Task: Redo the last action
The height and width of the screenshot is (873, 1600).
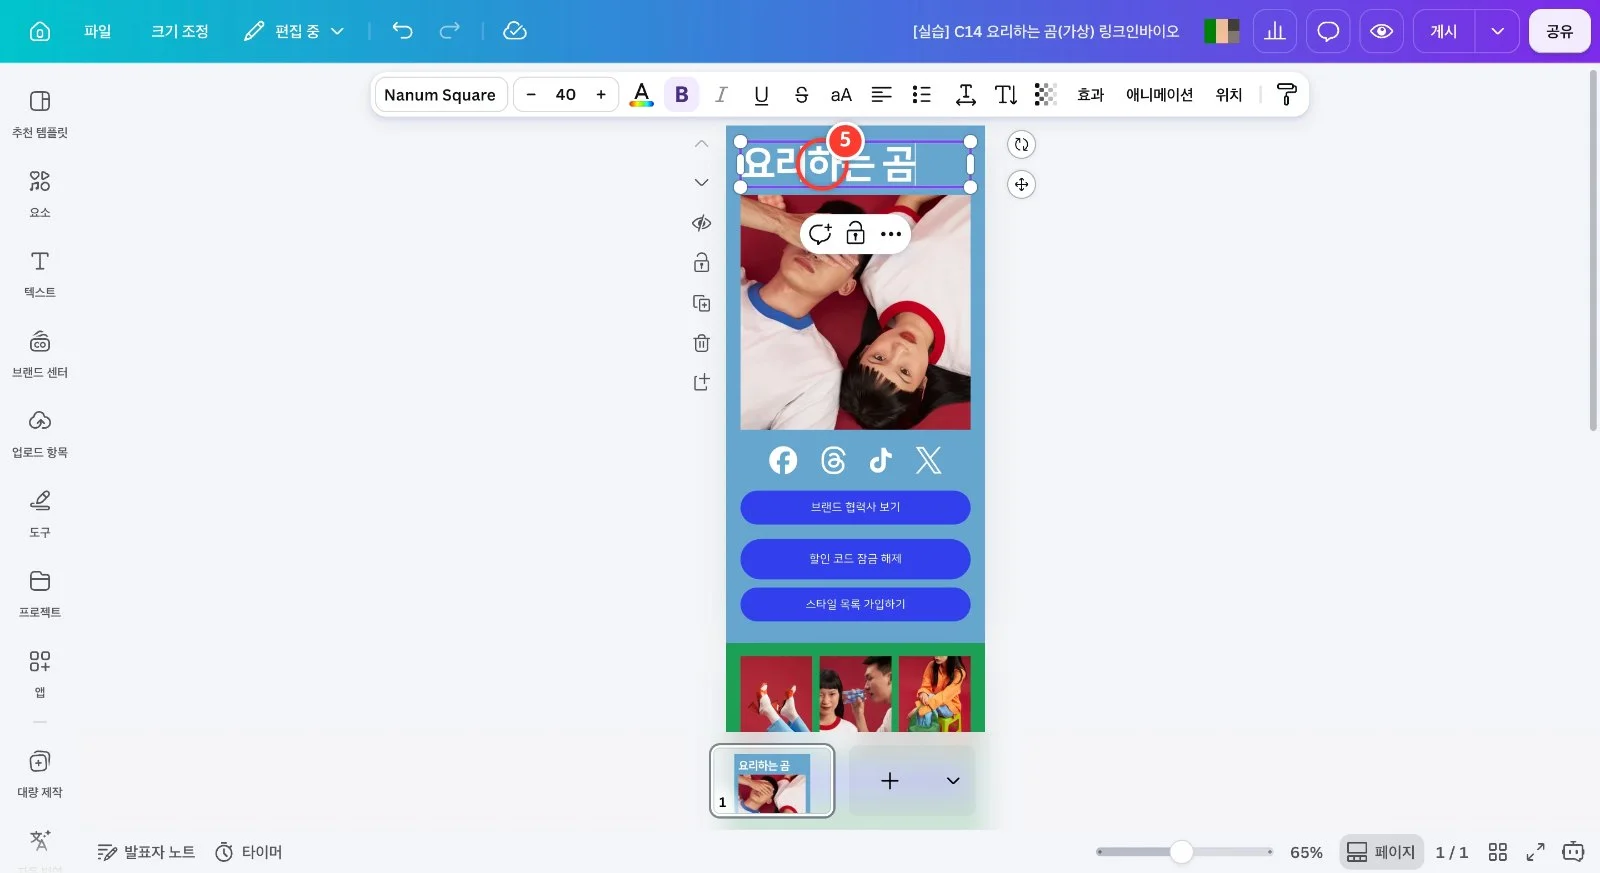Action: pyautogui.click(x=450, y=31)
